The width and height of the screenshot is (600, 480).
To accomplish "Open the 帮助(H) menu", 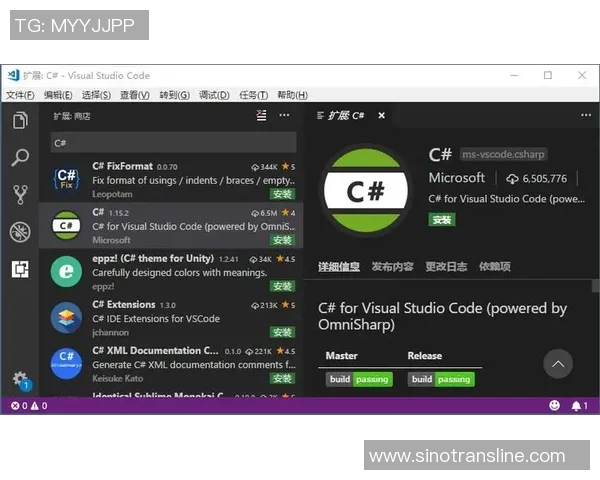I will pos(292,95).
